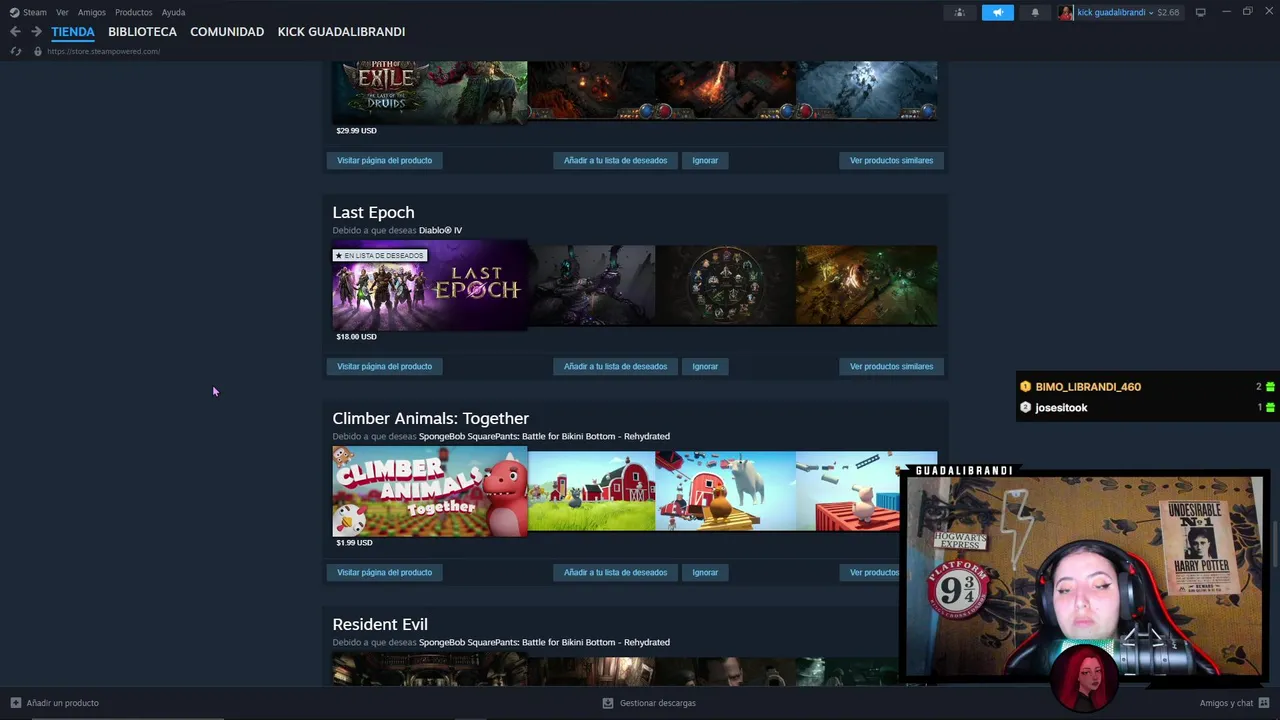
Task: Click the $2.68 wallet balance
Action: pyautogui.click(x=1168, y=12)
